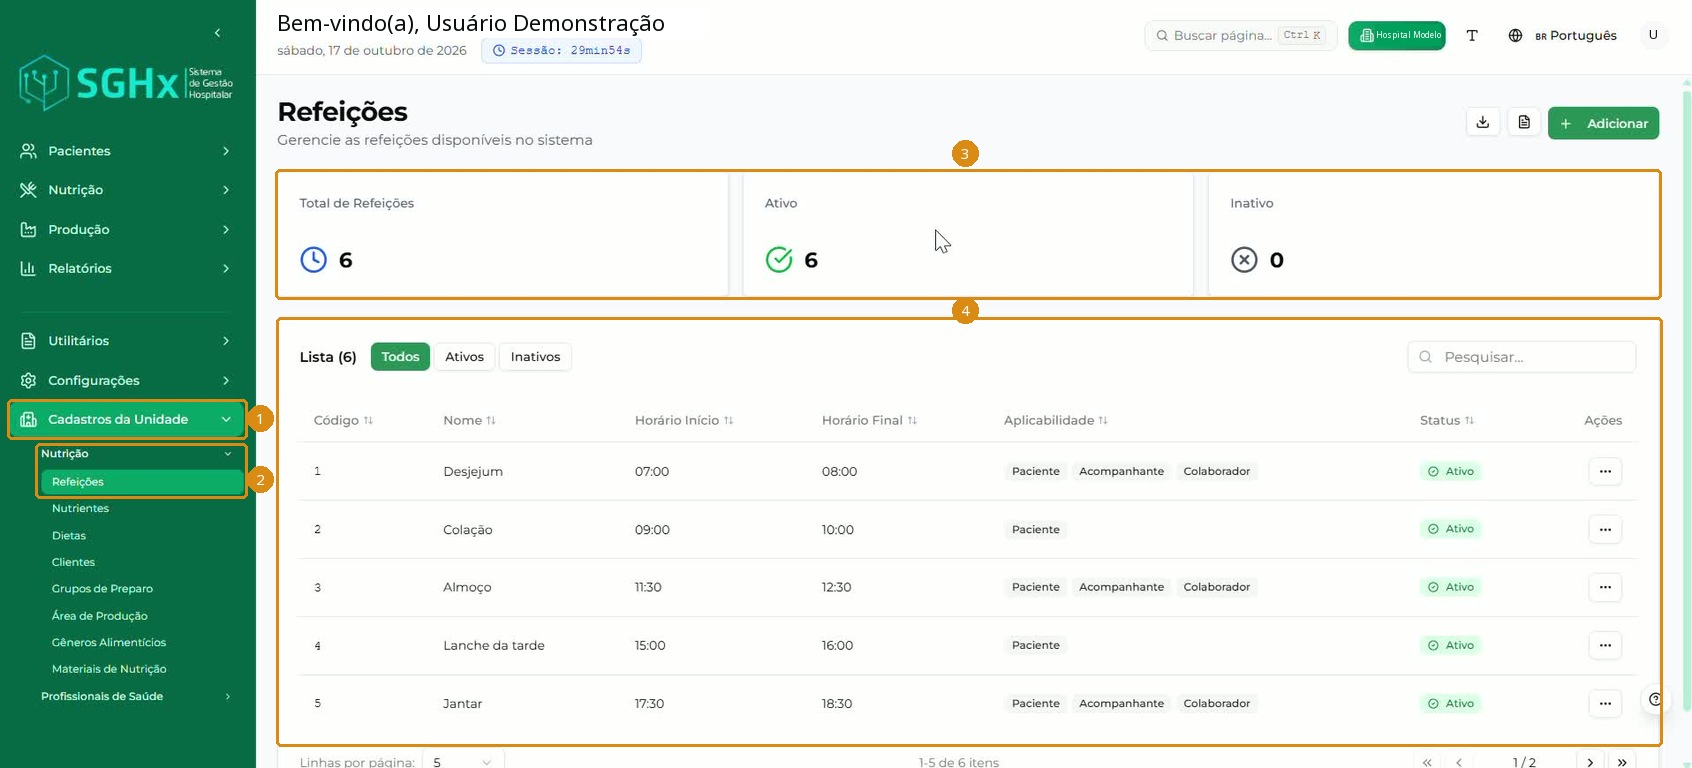This screenshot has height=768, width=1692.
Task: Open the rows per page dropdown
Action: click(463, 761)
